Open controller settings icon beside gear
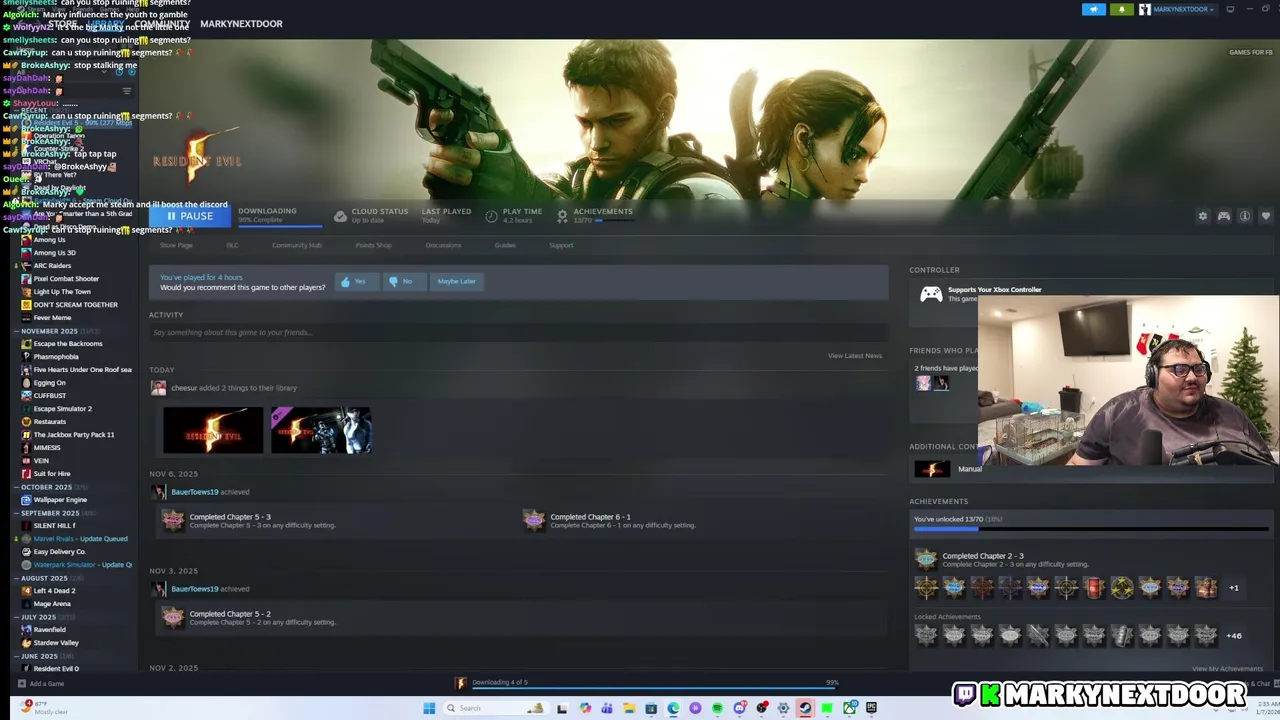 pos(1224,216)
